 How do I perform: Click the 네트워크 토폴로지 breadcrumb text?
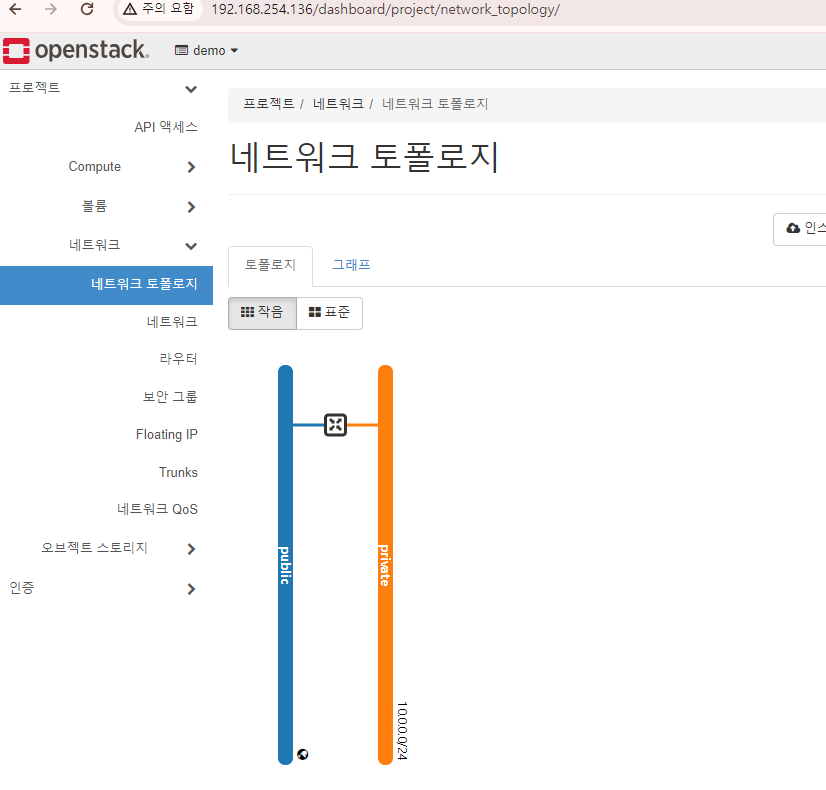(x=435, y=104)
